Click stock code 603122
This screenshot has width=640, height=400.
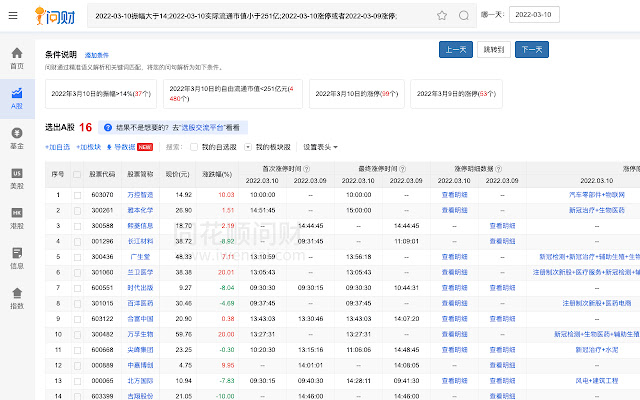(102, 319)
